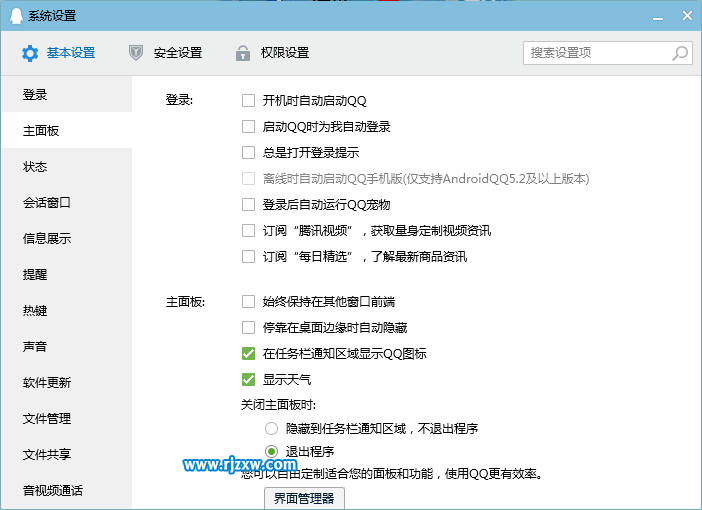702x510 pixels.
Task: Check 离线时自动启动QQ手机版 option
Action: pos(248,179)
